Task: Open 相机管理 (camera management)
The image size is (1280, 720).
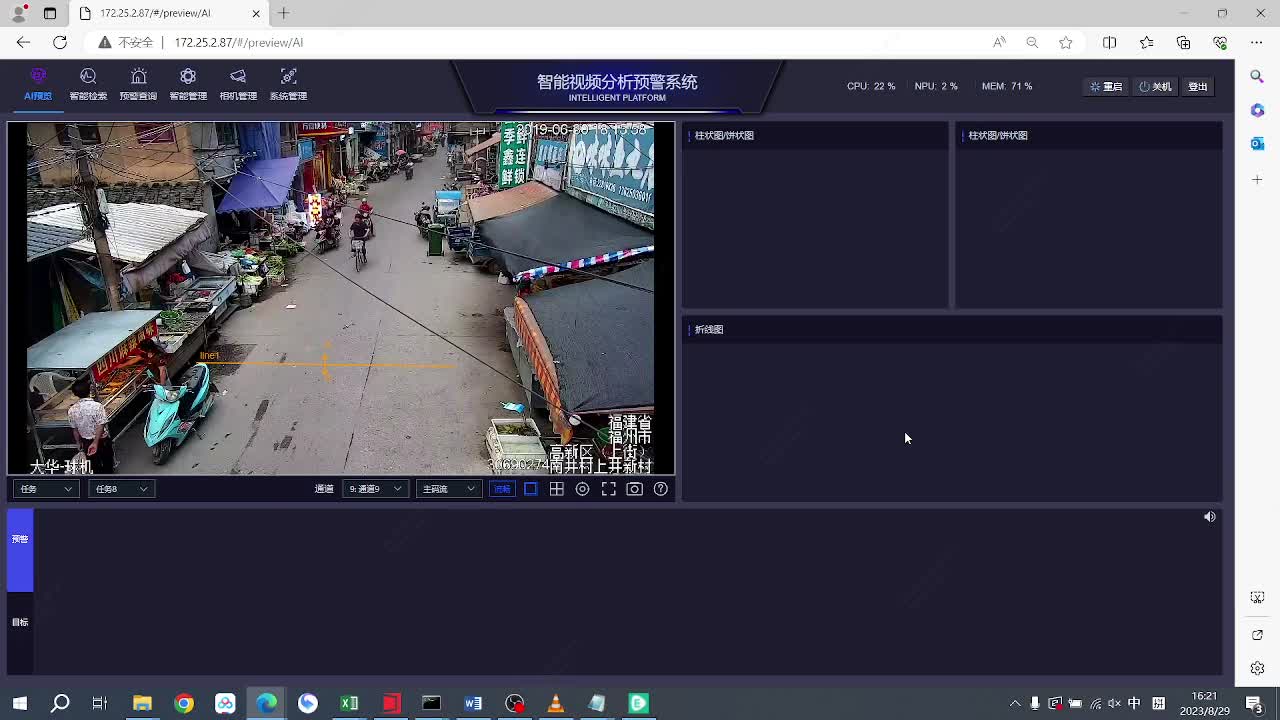Action: (x=238, y=84)
